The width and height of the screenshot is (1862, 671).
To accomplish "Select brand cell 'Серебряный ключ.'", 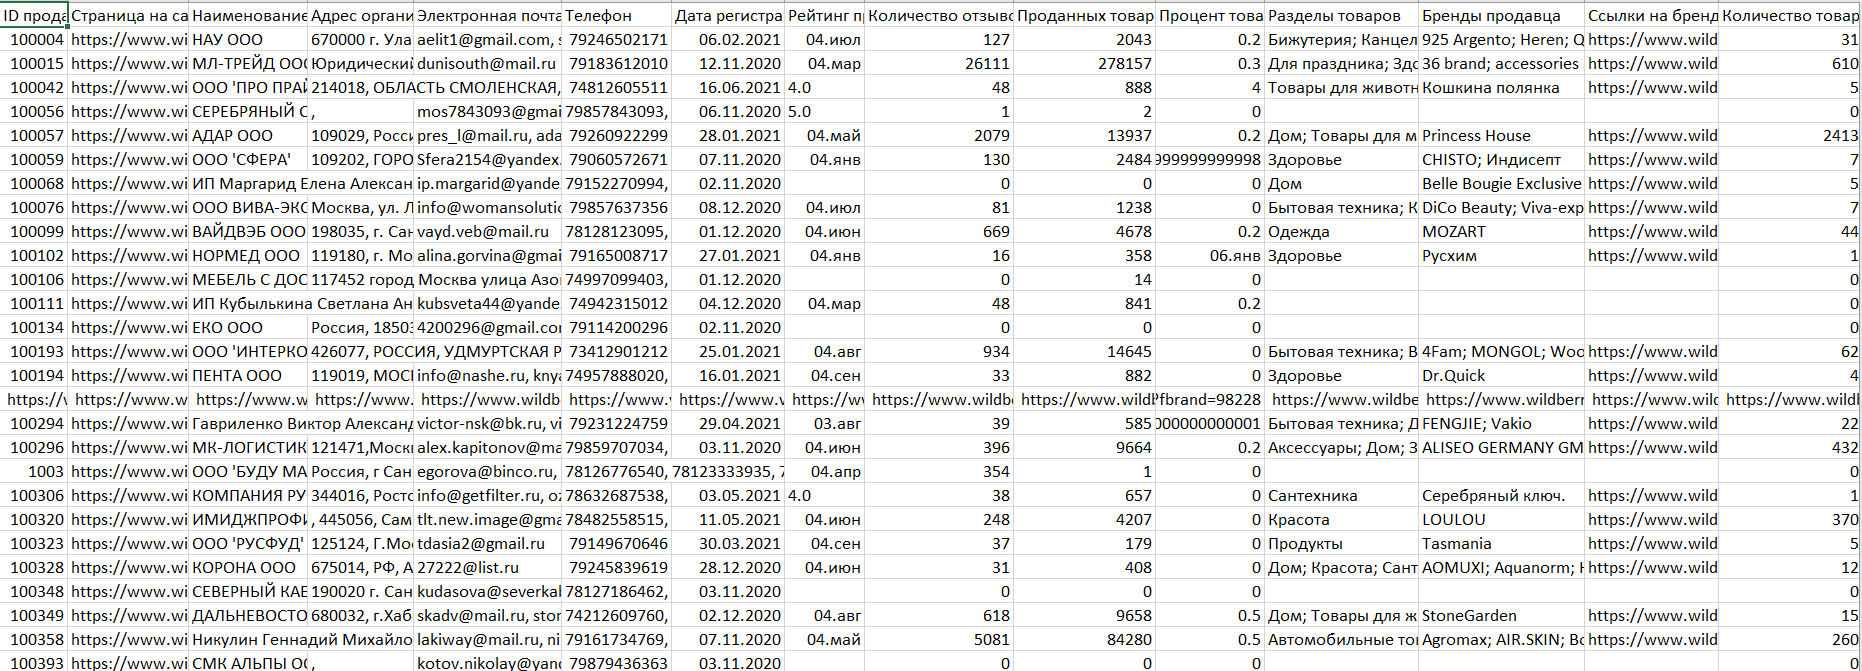I will (x=1501, y=495).
